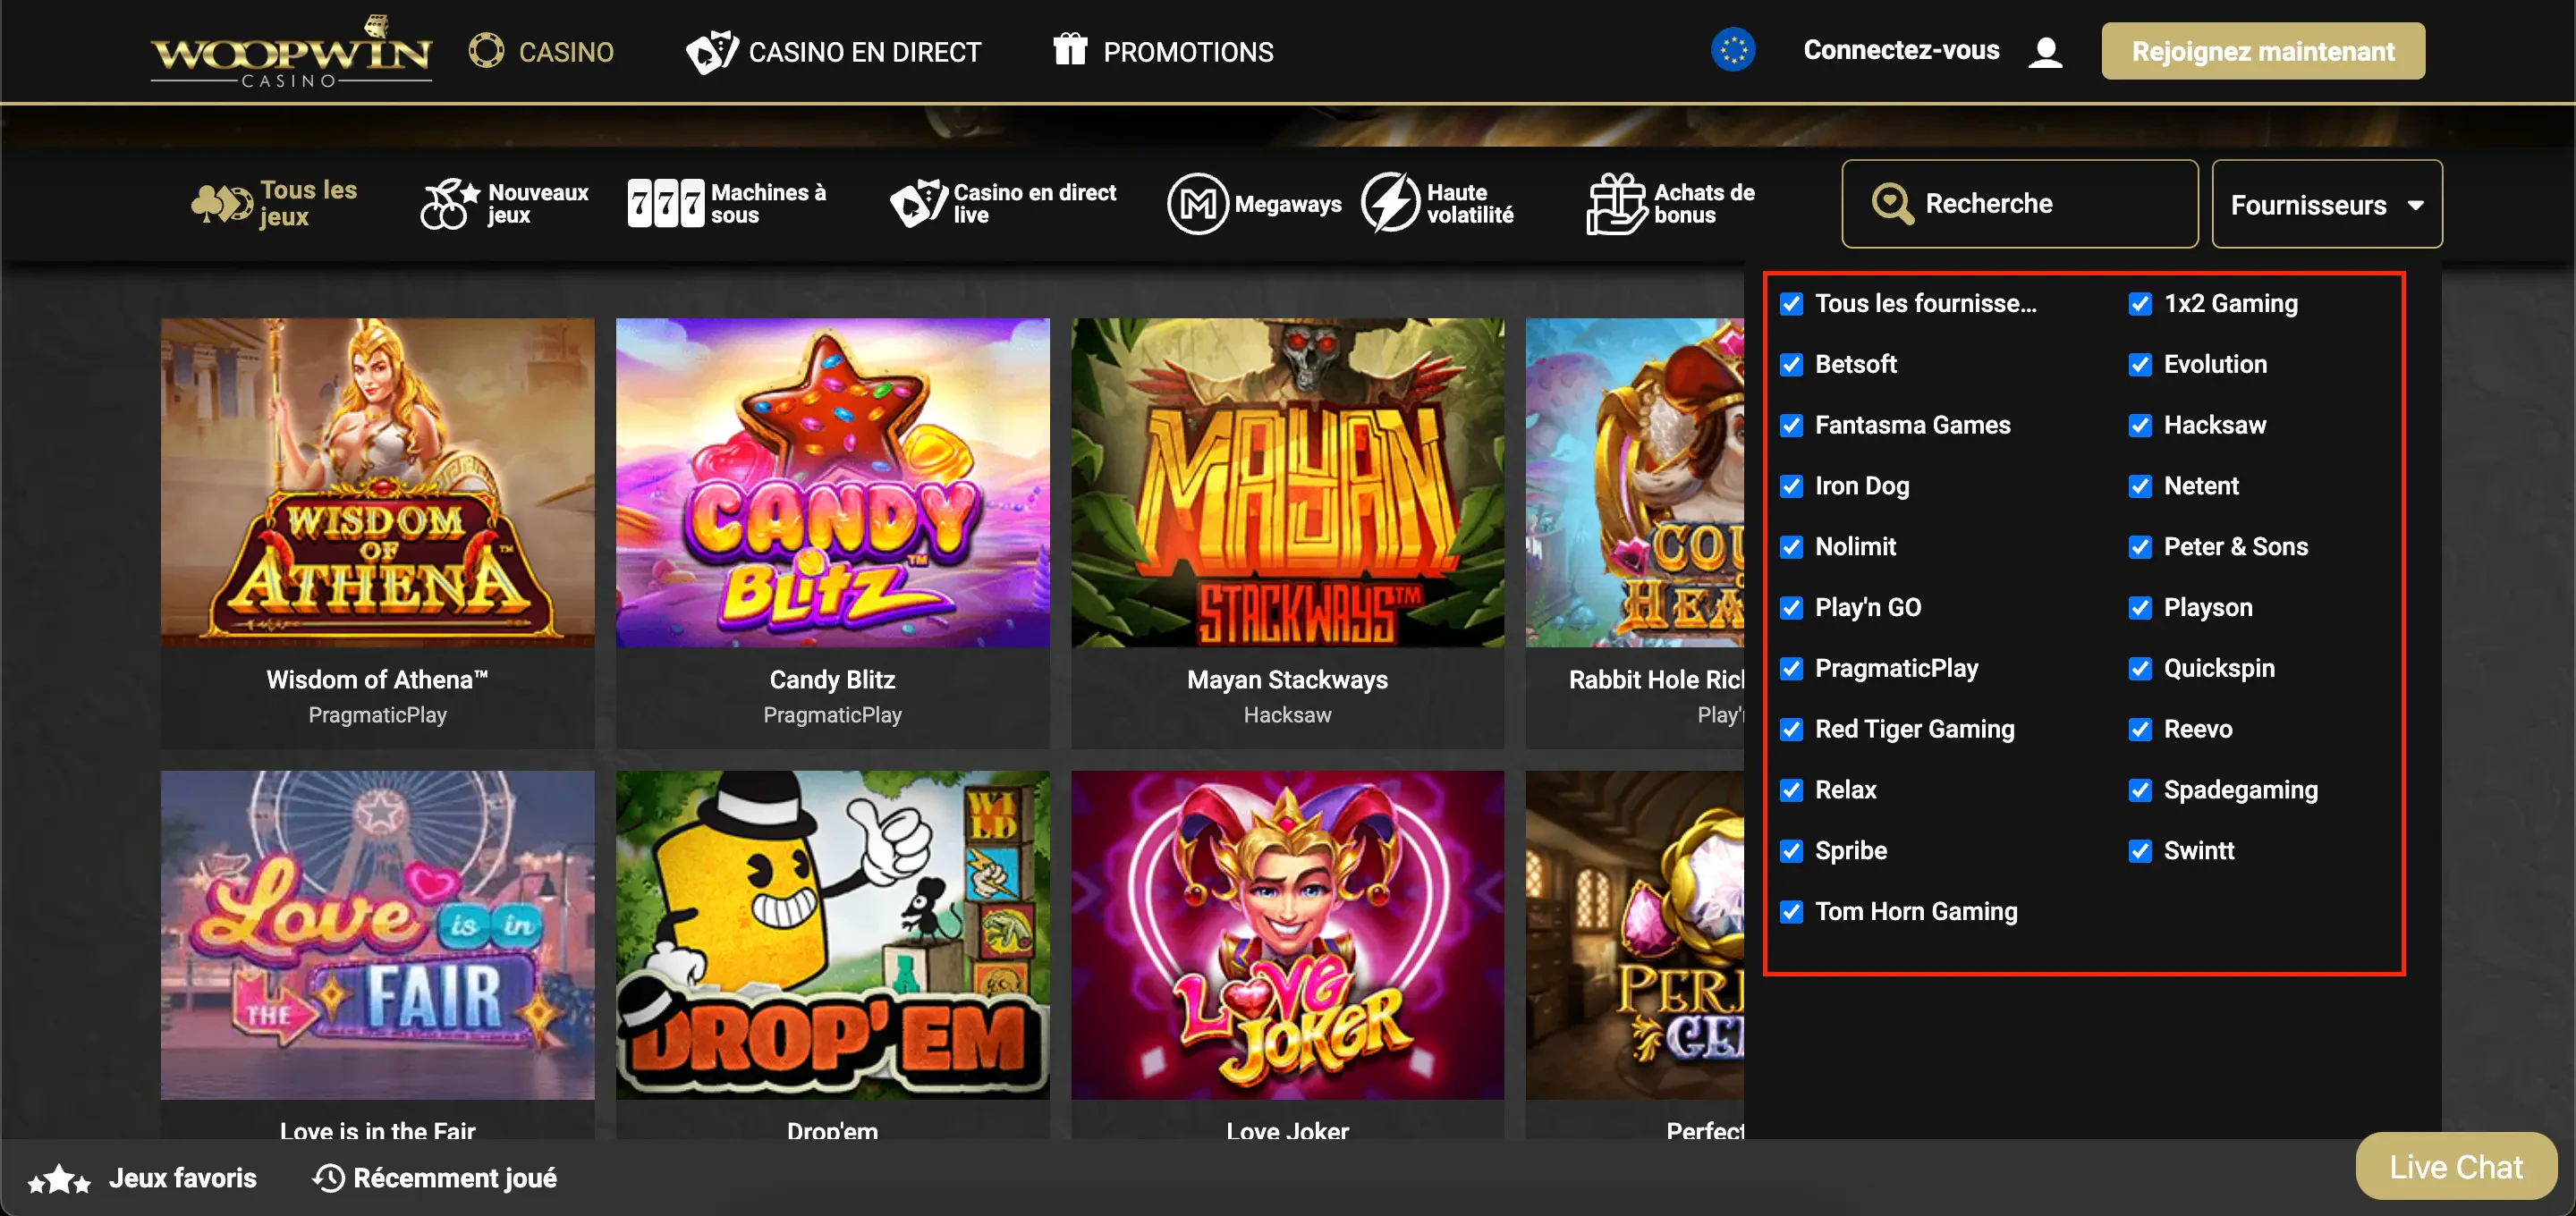Screen dimensions: 2576x1216
Task: Click the Nouveaux jeux cherry icon
Action: (450, 204)
